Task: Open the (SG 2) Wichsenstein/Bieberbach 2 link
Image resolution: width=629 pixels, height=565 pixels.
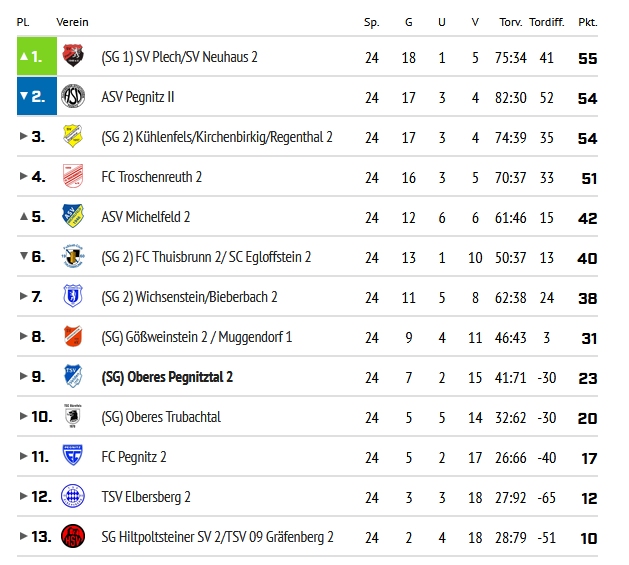Action: (189, 297)
